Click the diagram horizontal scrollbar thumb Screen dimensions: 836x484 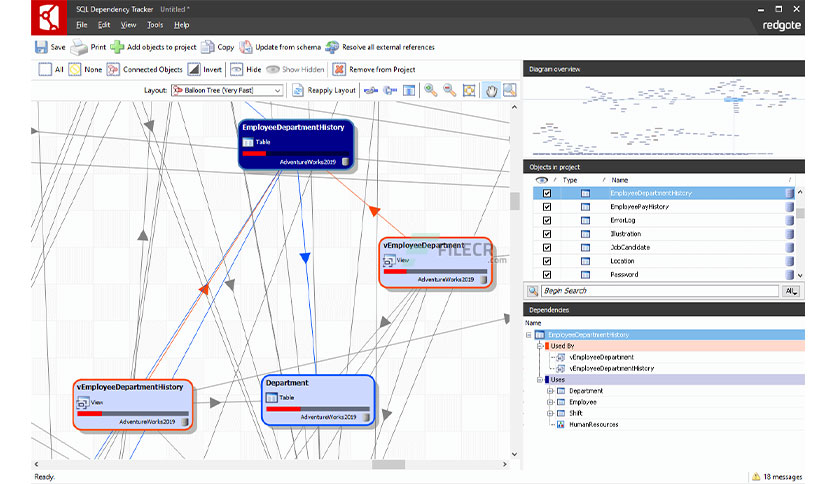pos(388,464)
